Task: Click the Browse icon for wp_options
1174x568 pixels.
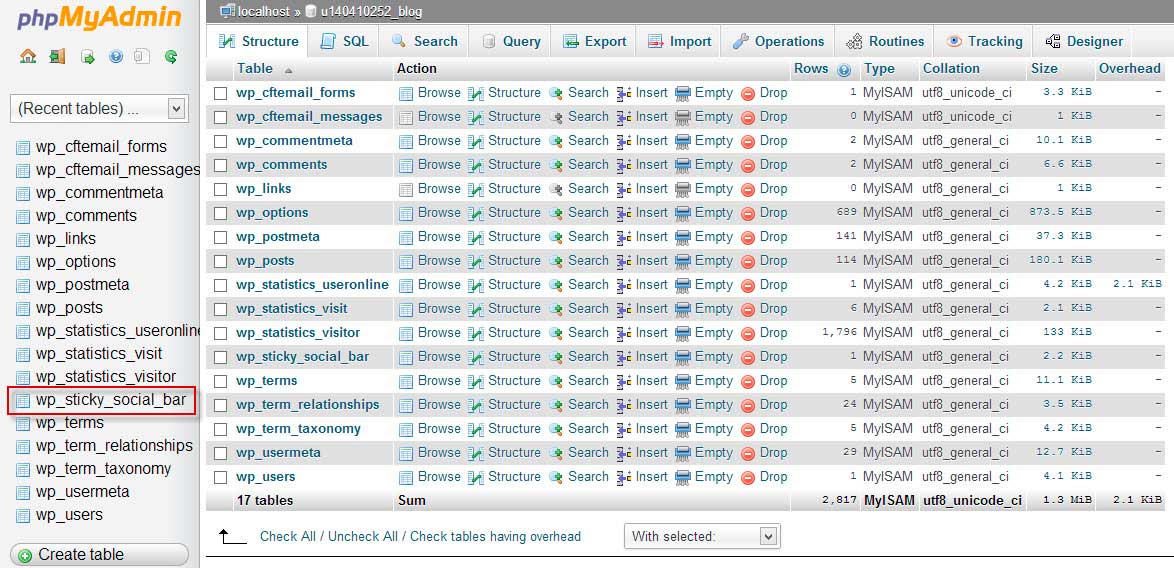Action: (x=406, y=213)
